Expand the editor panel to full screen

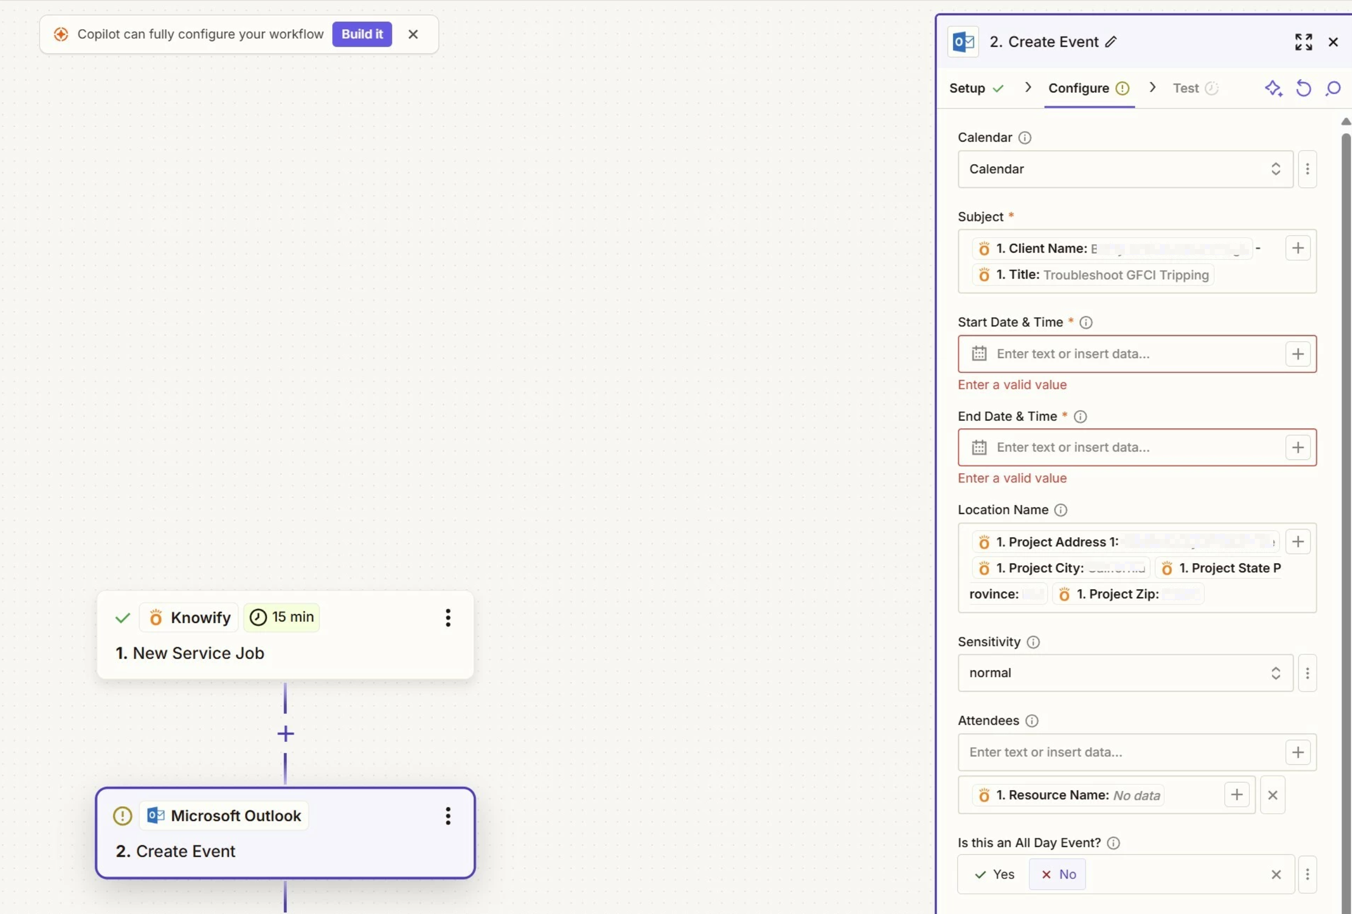point(1303,42)
